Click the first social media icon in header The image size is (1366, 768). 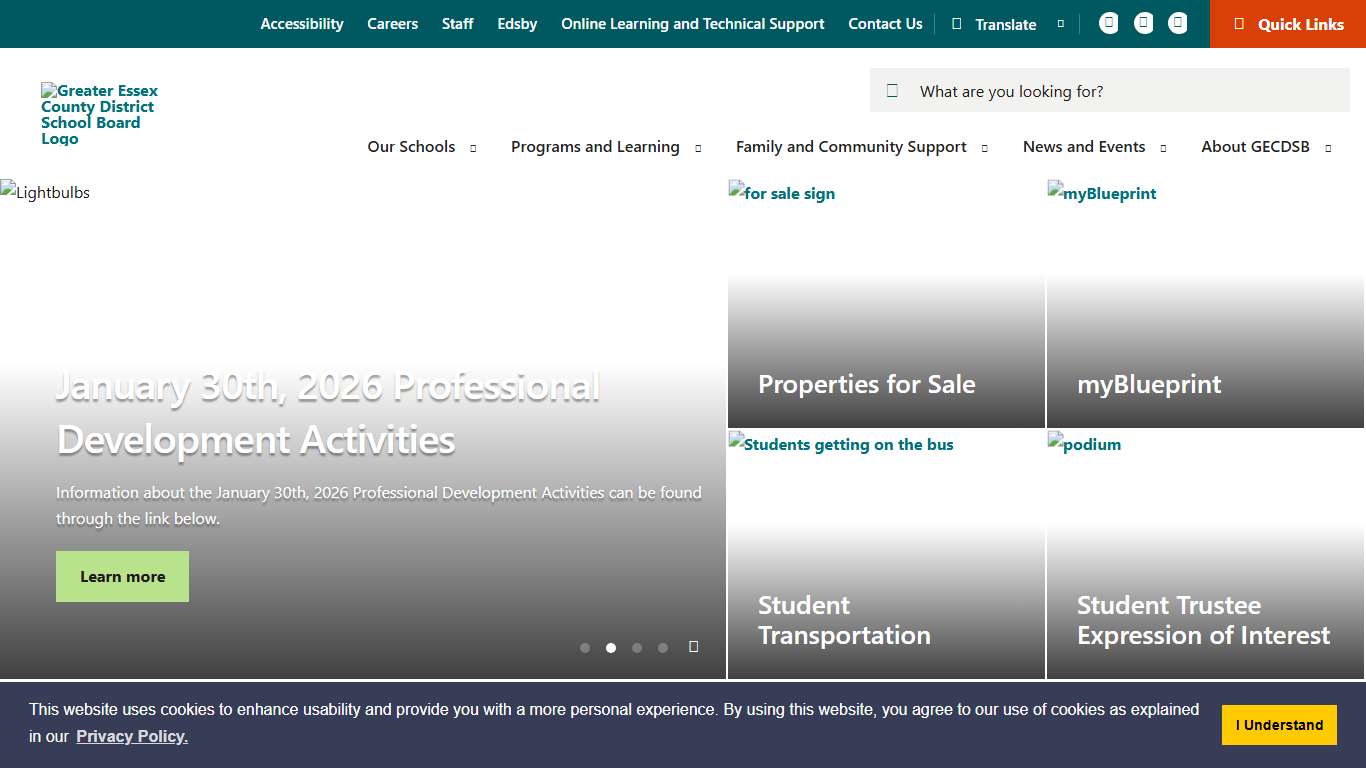(x=1108, y=22)
